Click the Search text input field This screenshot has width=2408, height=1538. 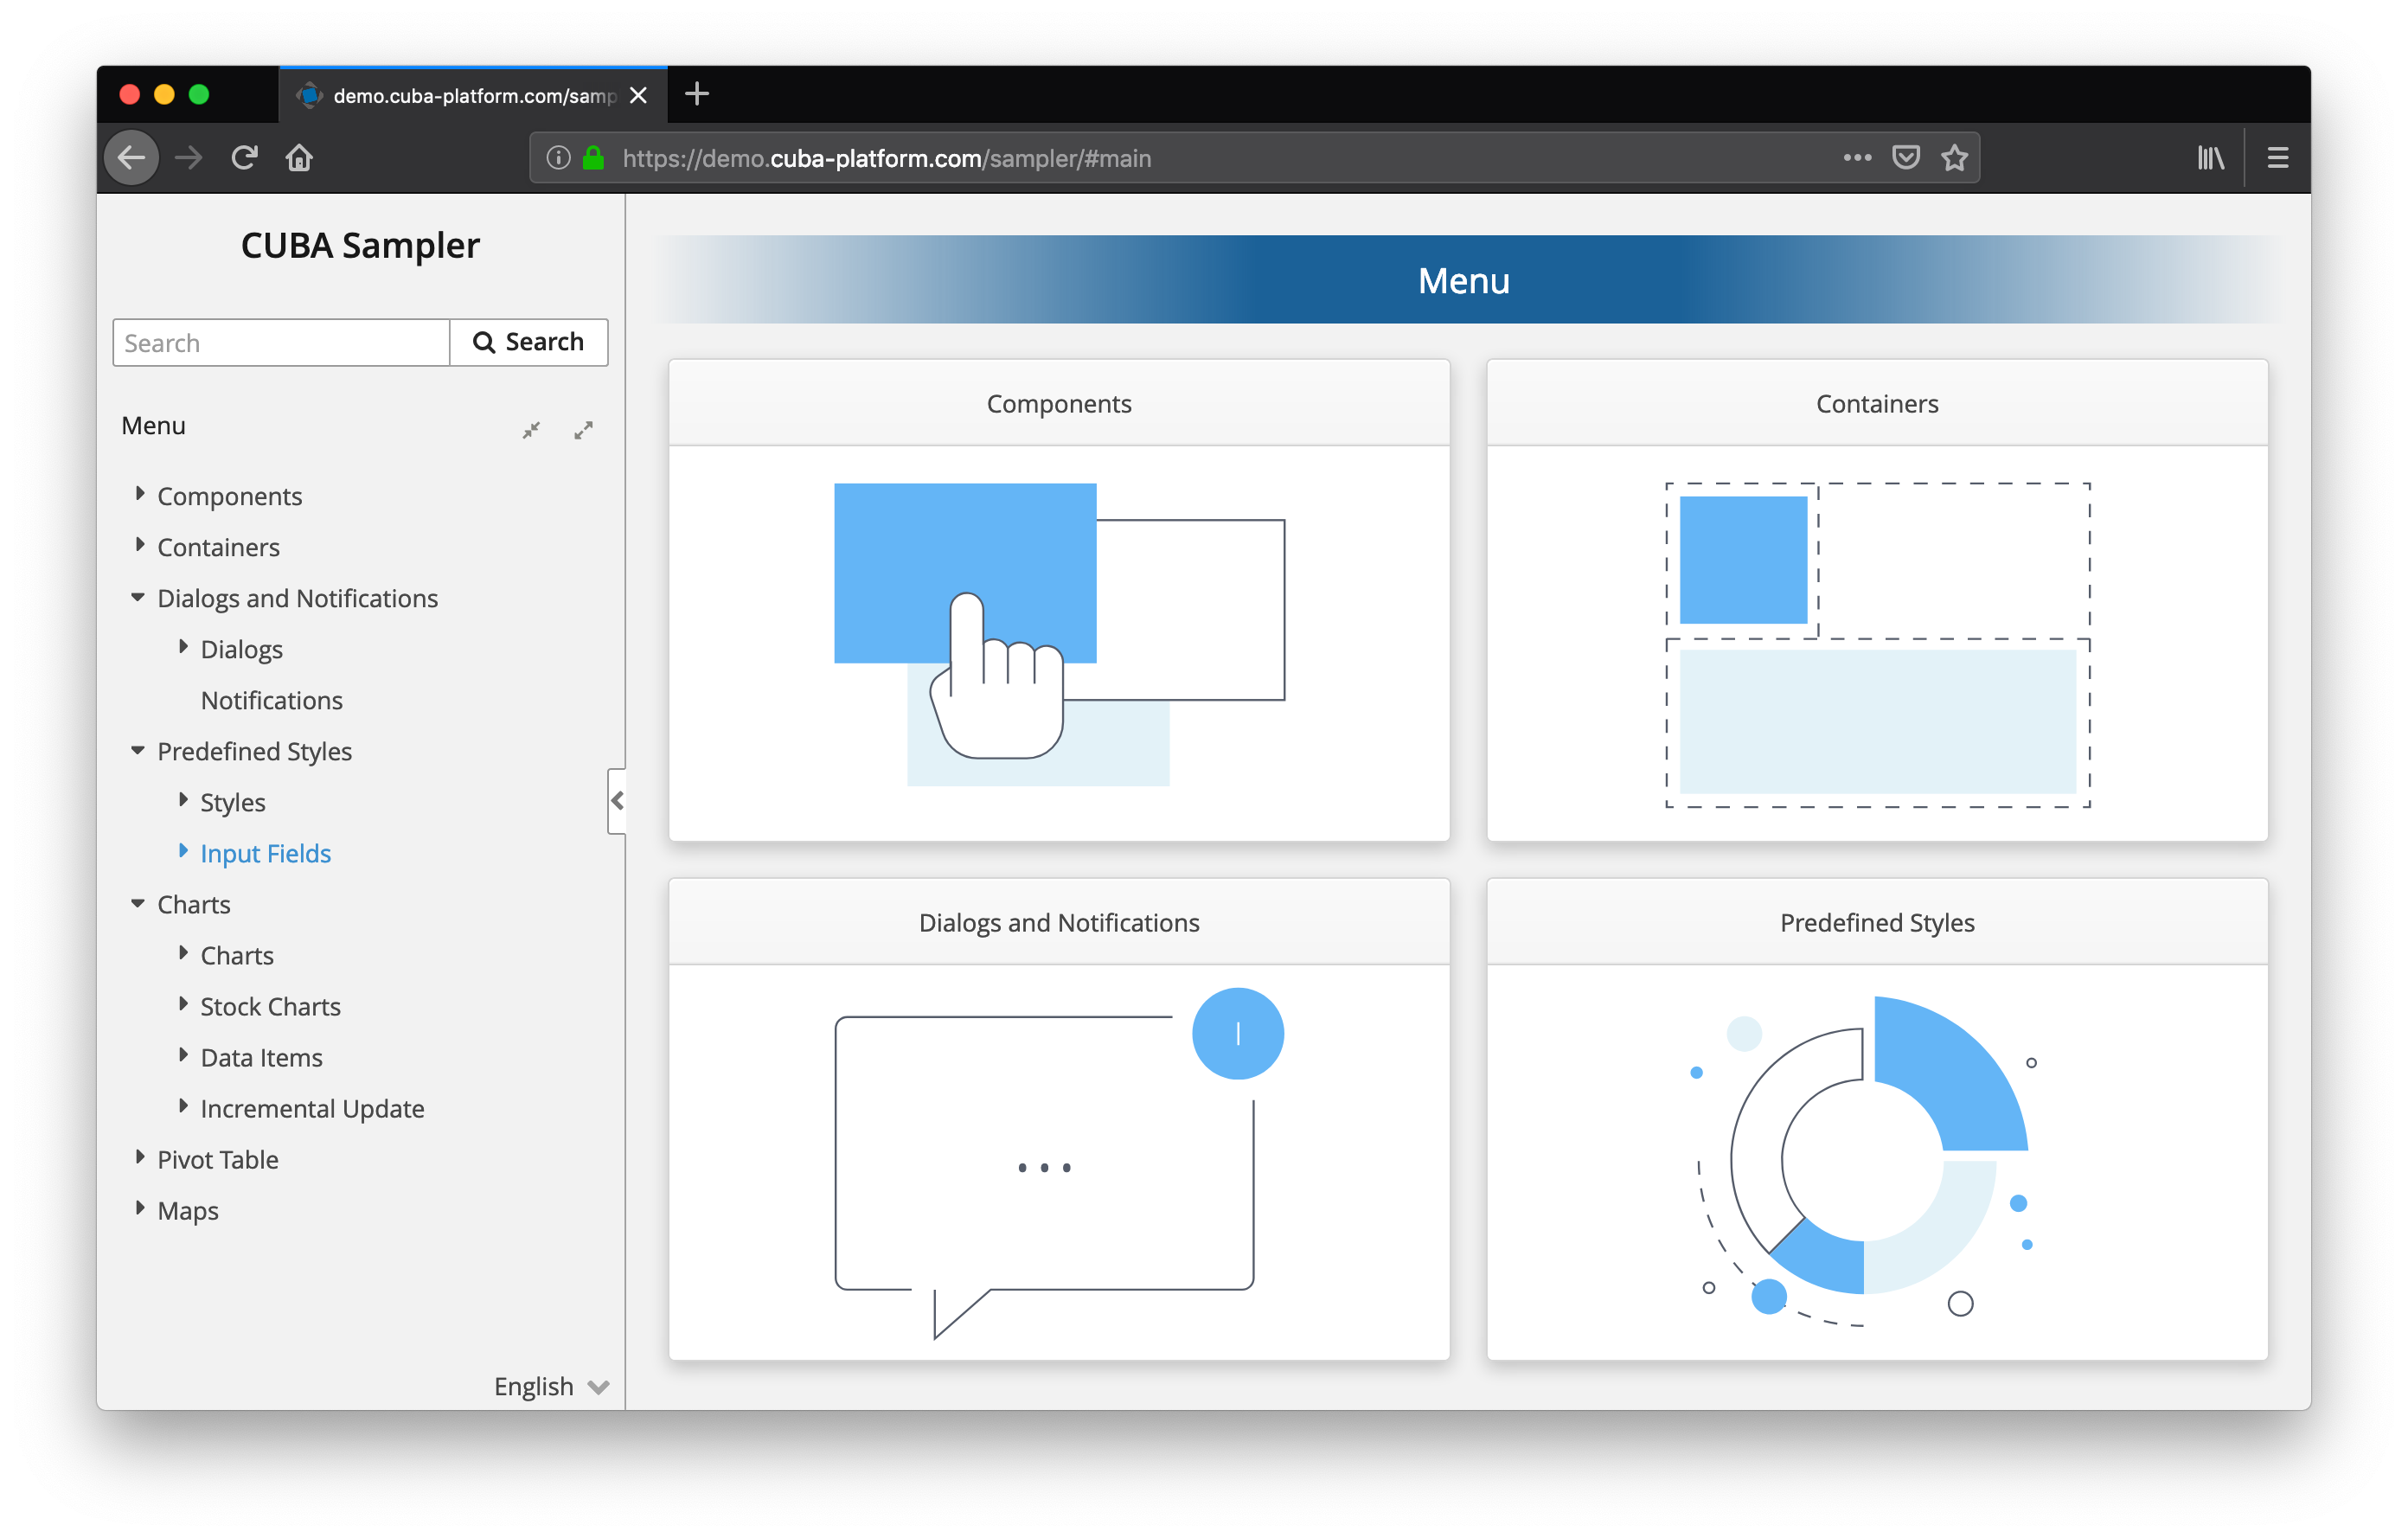[x=281, y=343]
